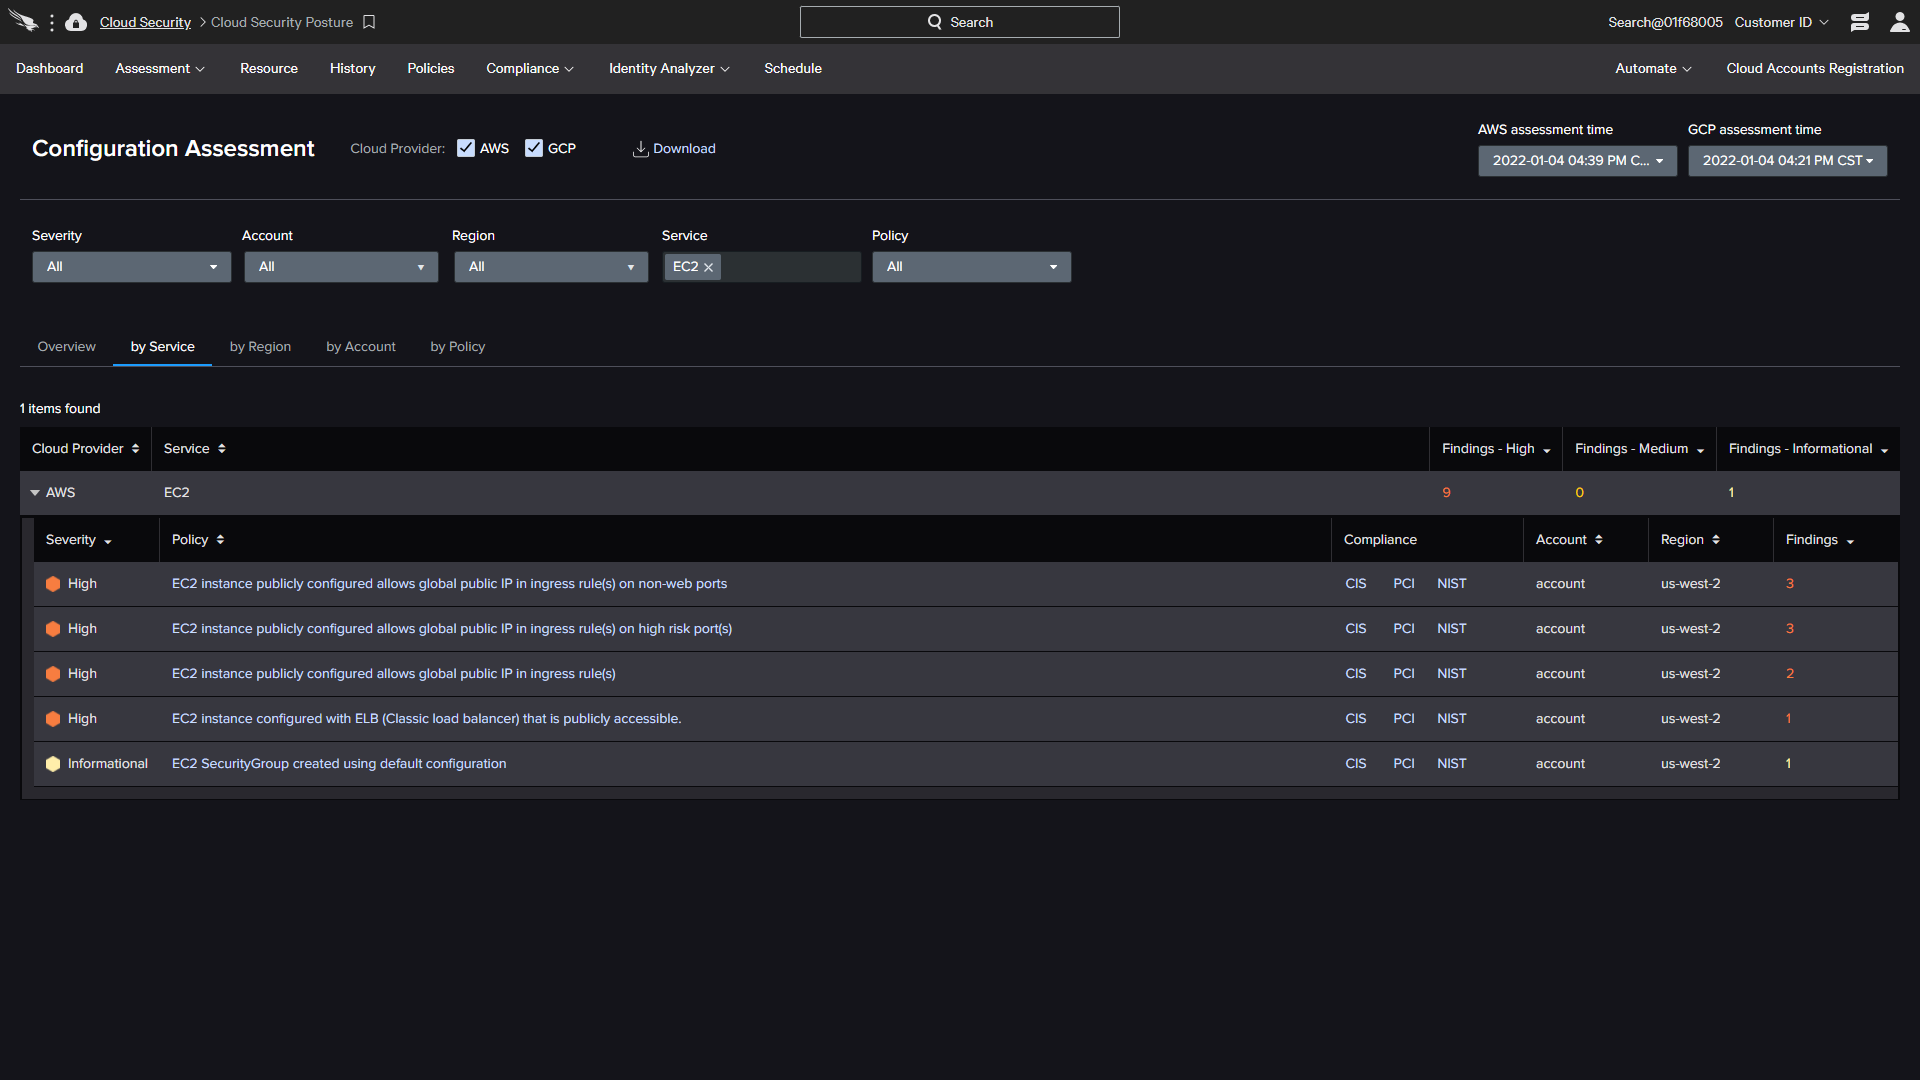Open EC2 SecurityGroup default configuration policy
This screenshot has height=1080, width=1920.
coord(339,764)
